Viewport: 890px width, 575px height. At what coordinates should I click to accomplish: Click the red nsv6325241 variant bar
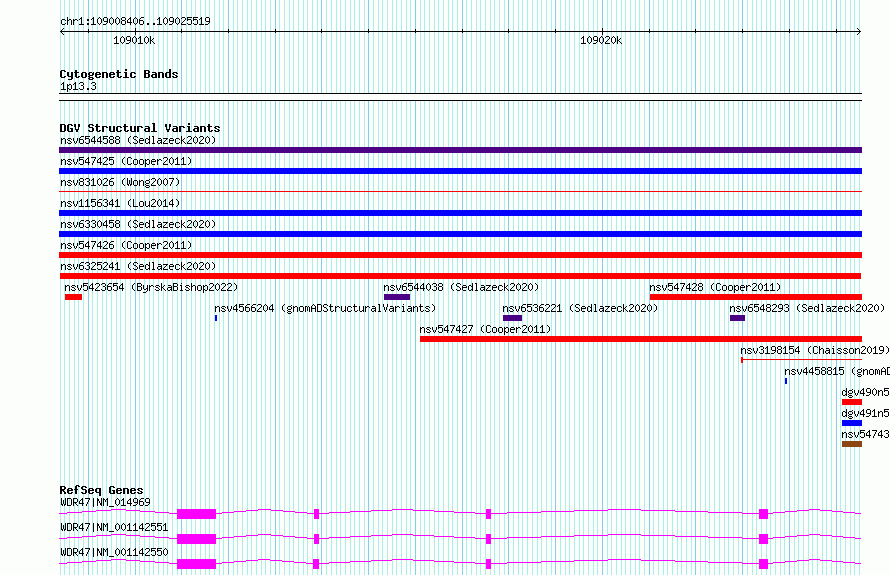coord(460,276)
